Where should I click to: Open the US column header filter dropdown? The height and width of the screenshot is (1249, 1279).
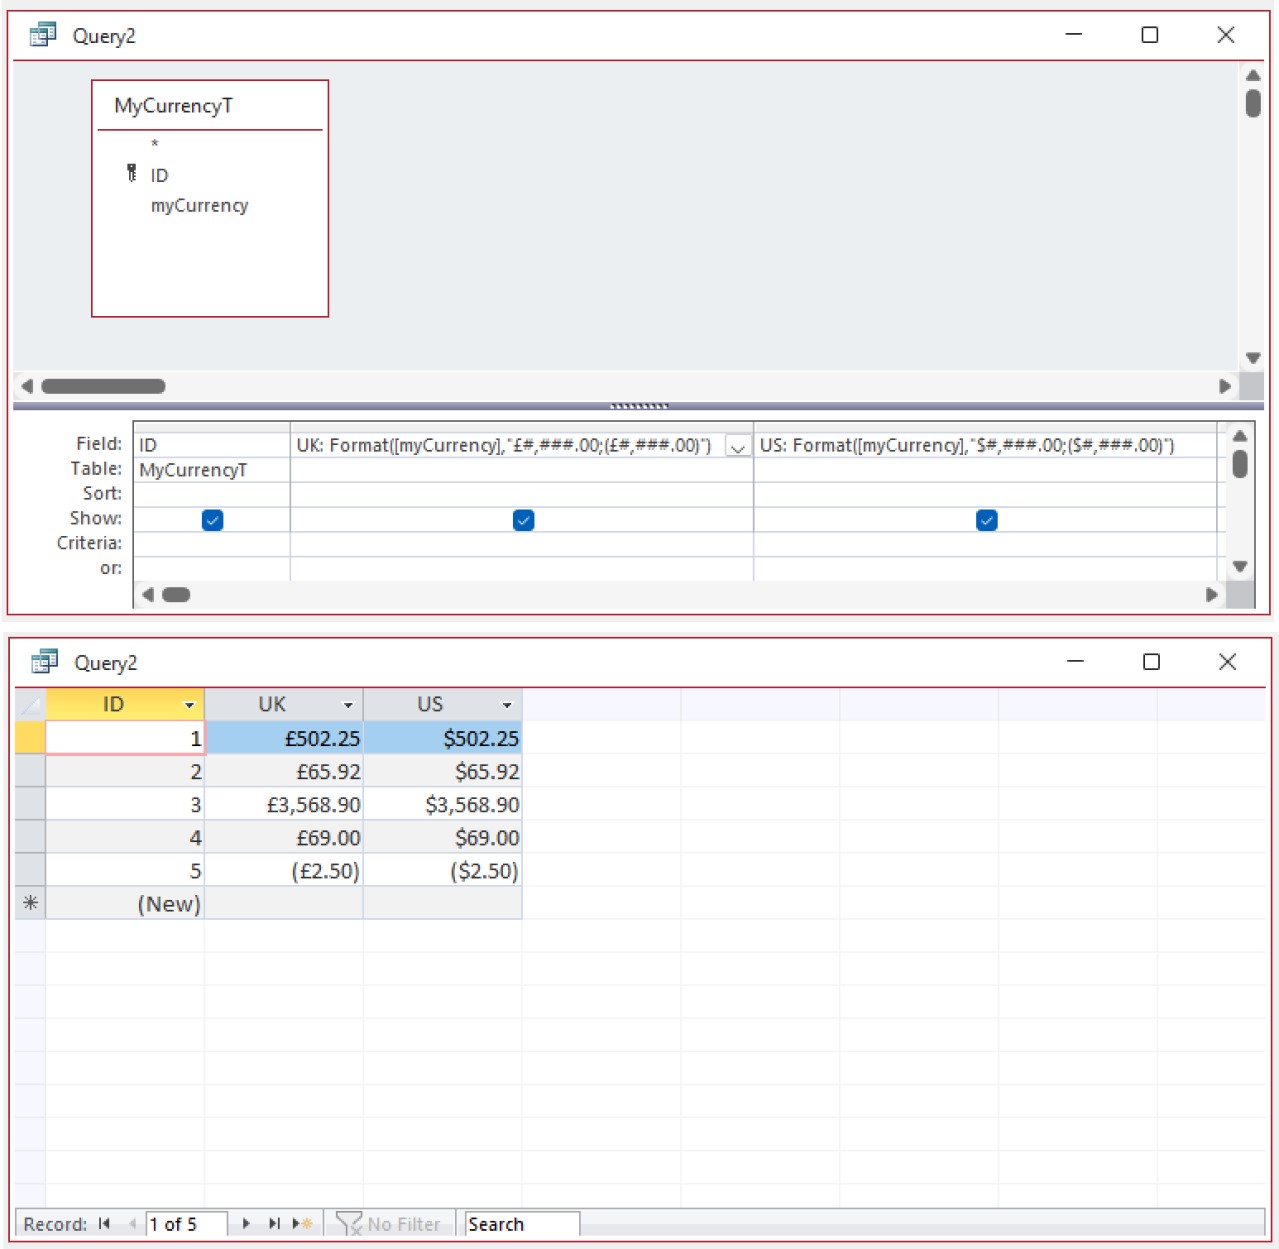coord(507,704)
